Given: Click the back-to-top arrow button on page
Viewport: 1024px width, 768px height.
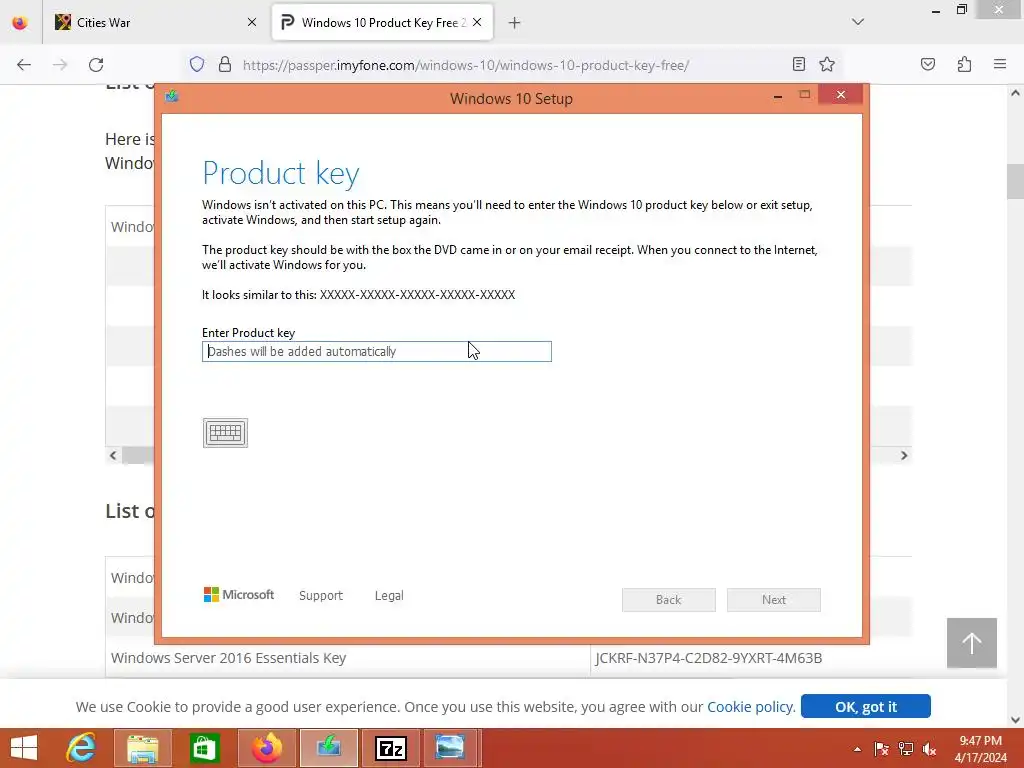Looking at the screenshot, I should click(972, 643).
